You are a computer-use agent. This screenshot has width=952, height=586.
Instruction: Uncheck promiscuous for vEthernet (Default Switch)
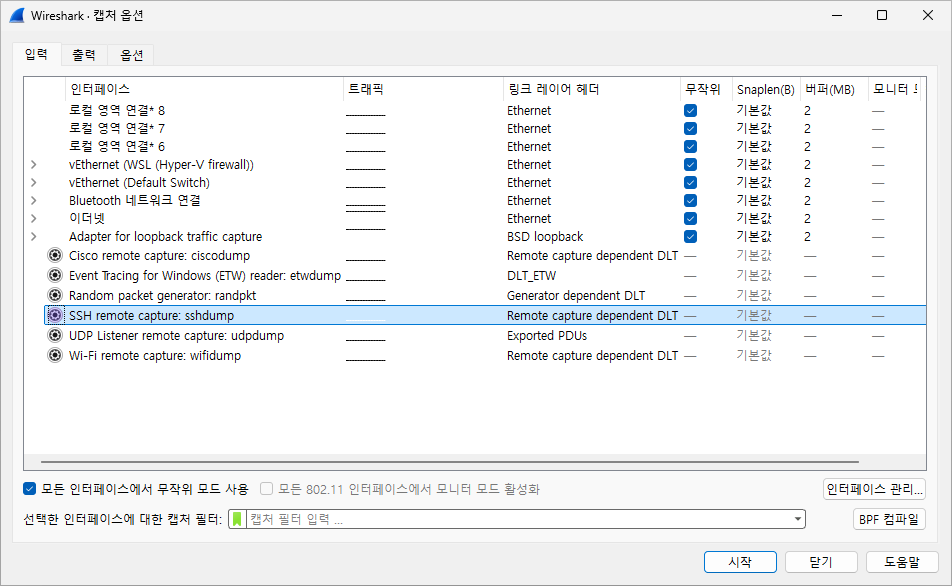coord(690,182)
